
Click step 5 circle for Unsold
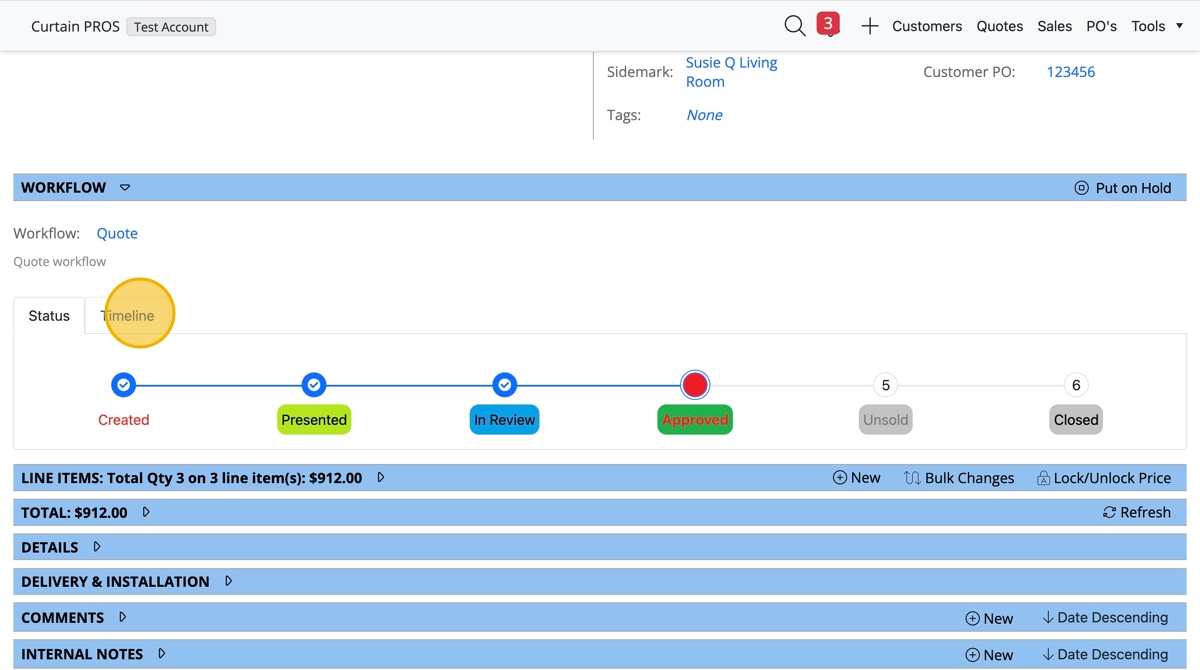(885, 385)
